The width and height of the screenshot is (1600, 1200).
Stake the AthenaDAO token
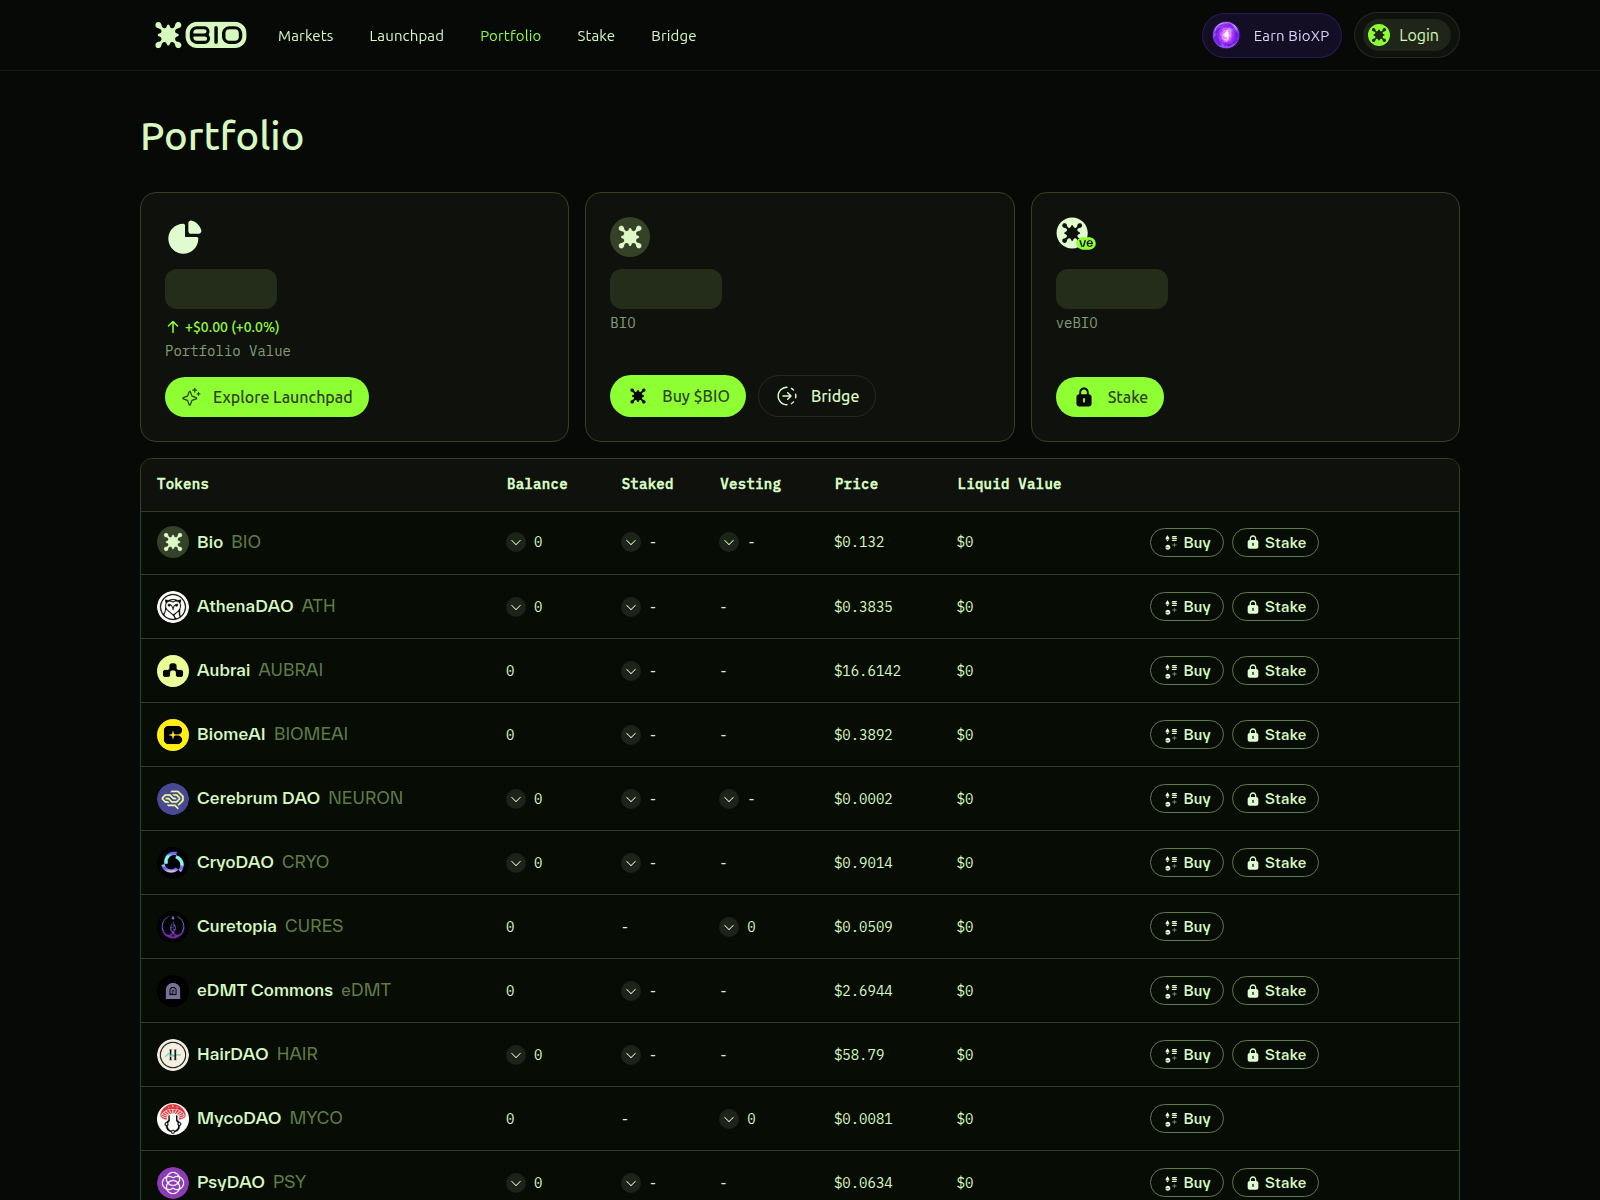click(1275, 606)
